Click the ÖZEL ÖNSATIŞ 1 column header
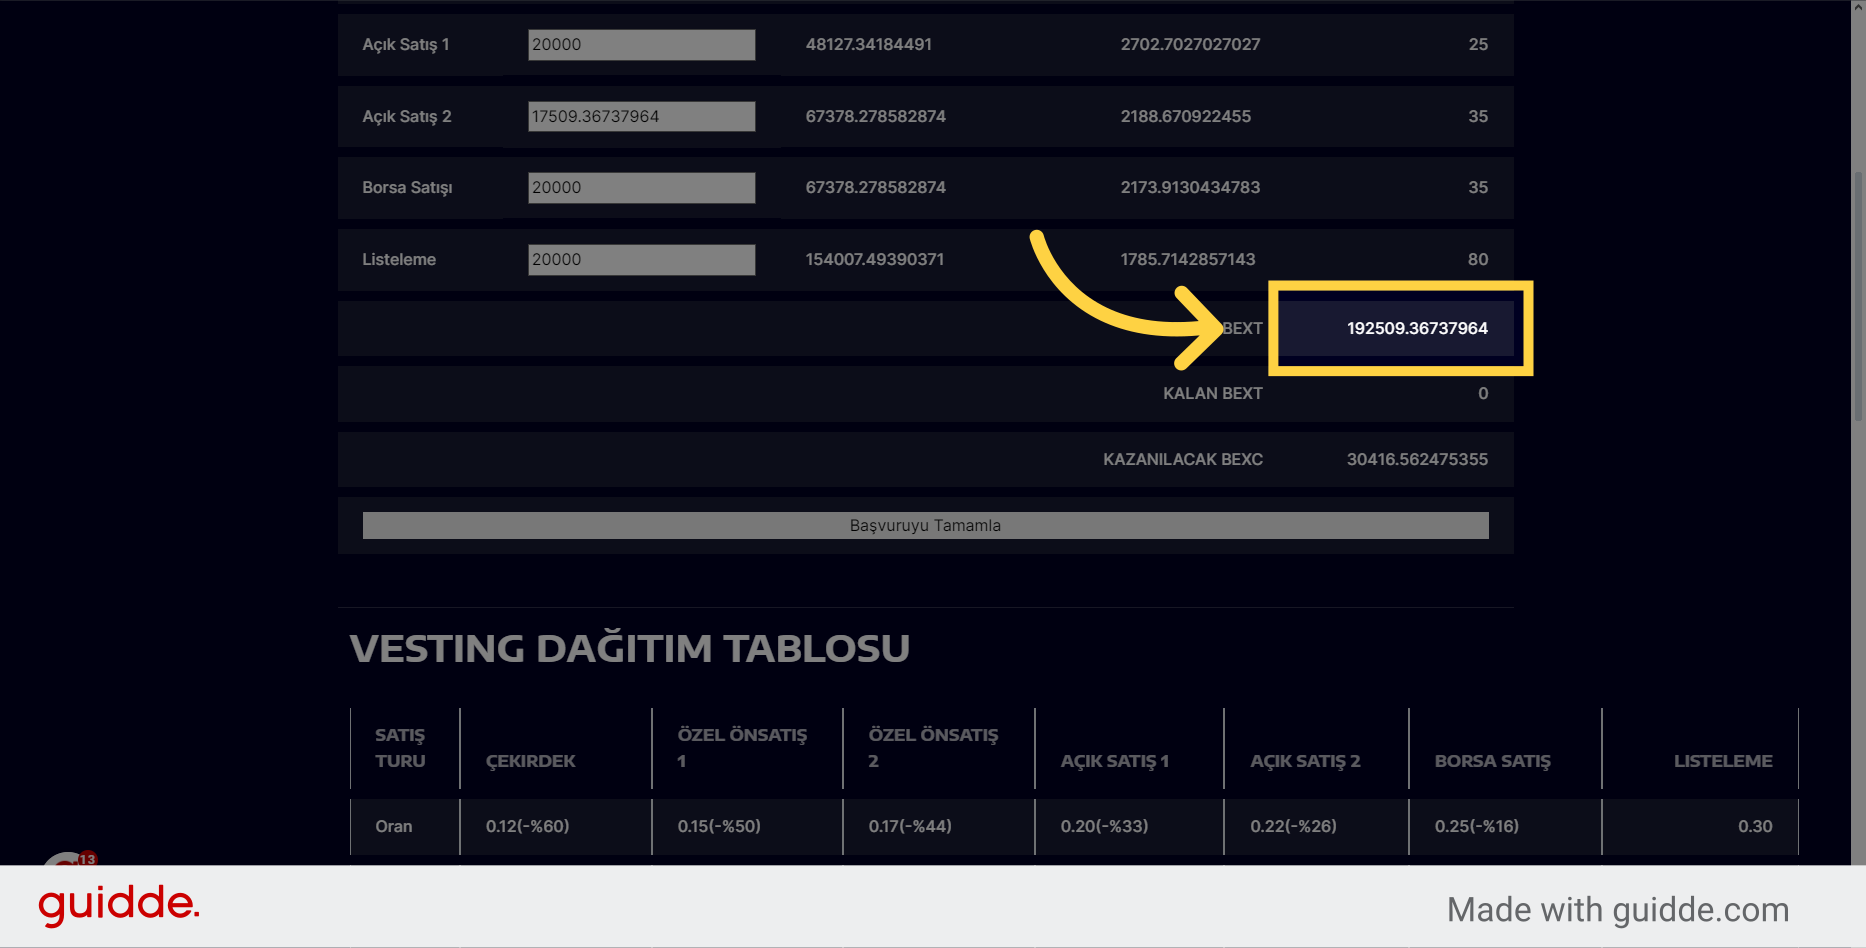Image resolution: width=1866 pixels, height=948 pixels. coord(742,748)
